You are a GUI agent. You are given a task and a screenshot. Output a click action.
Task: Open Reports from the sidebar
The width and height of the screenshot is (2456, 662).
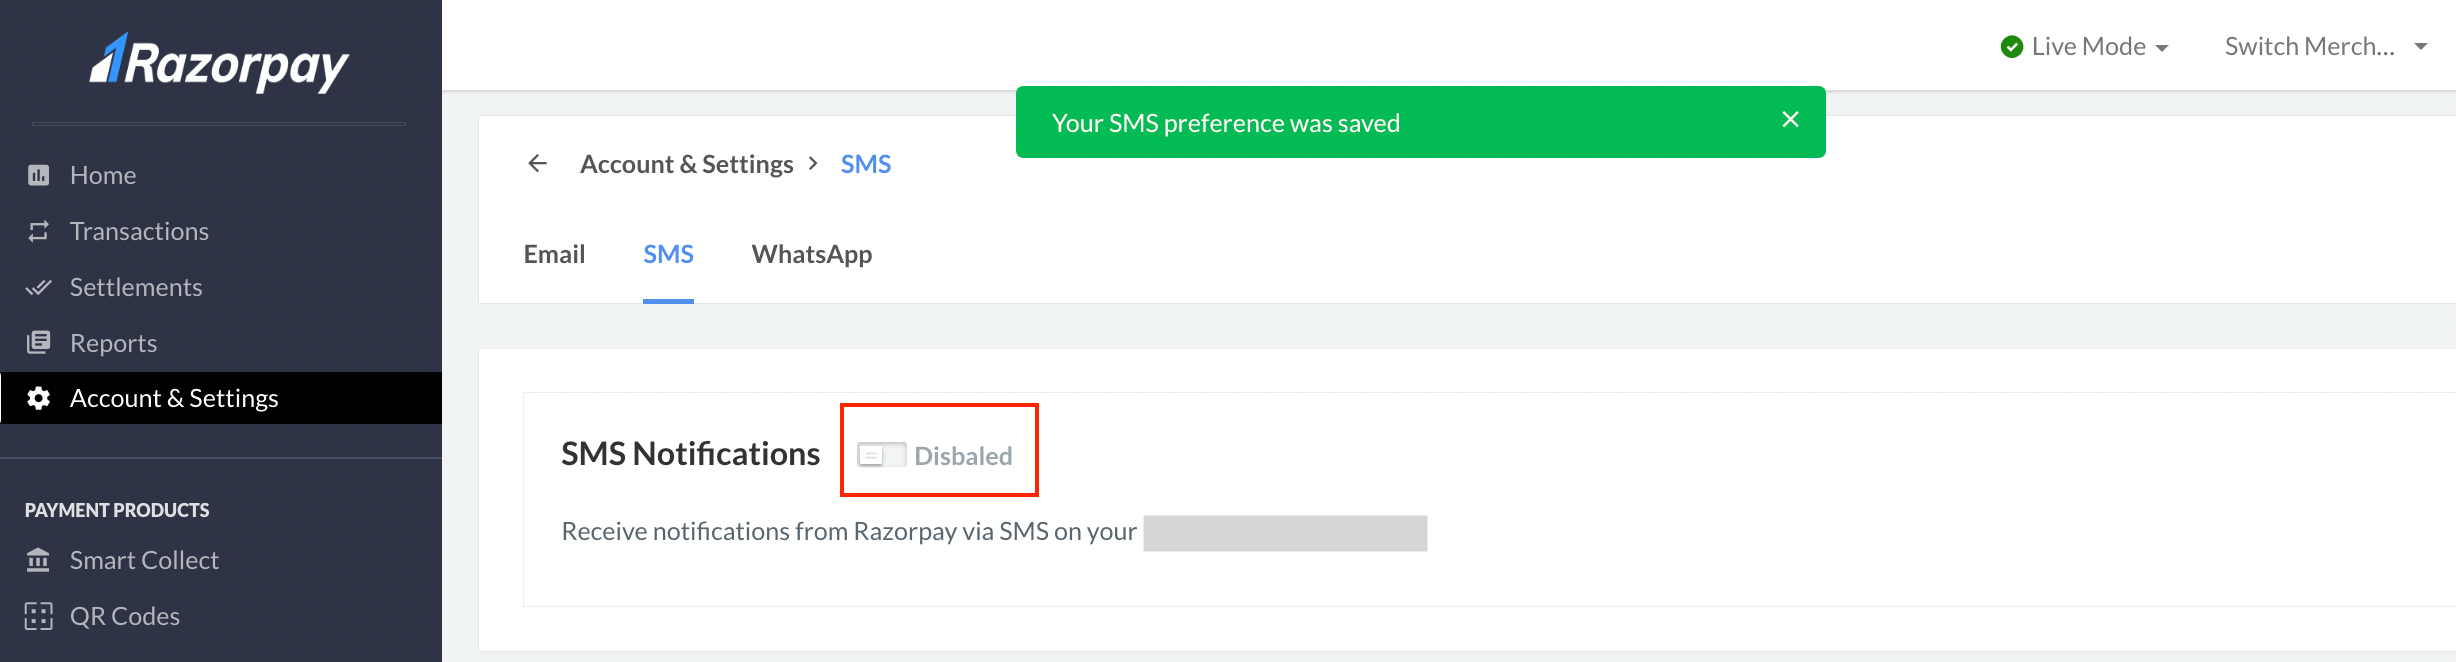click(x=113, y=343)
